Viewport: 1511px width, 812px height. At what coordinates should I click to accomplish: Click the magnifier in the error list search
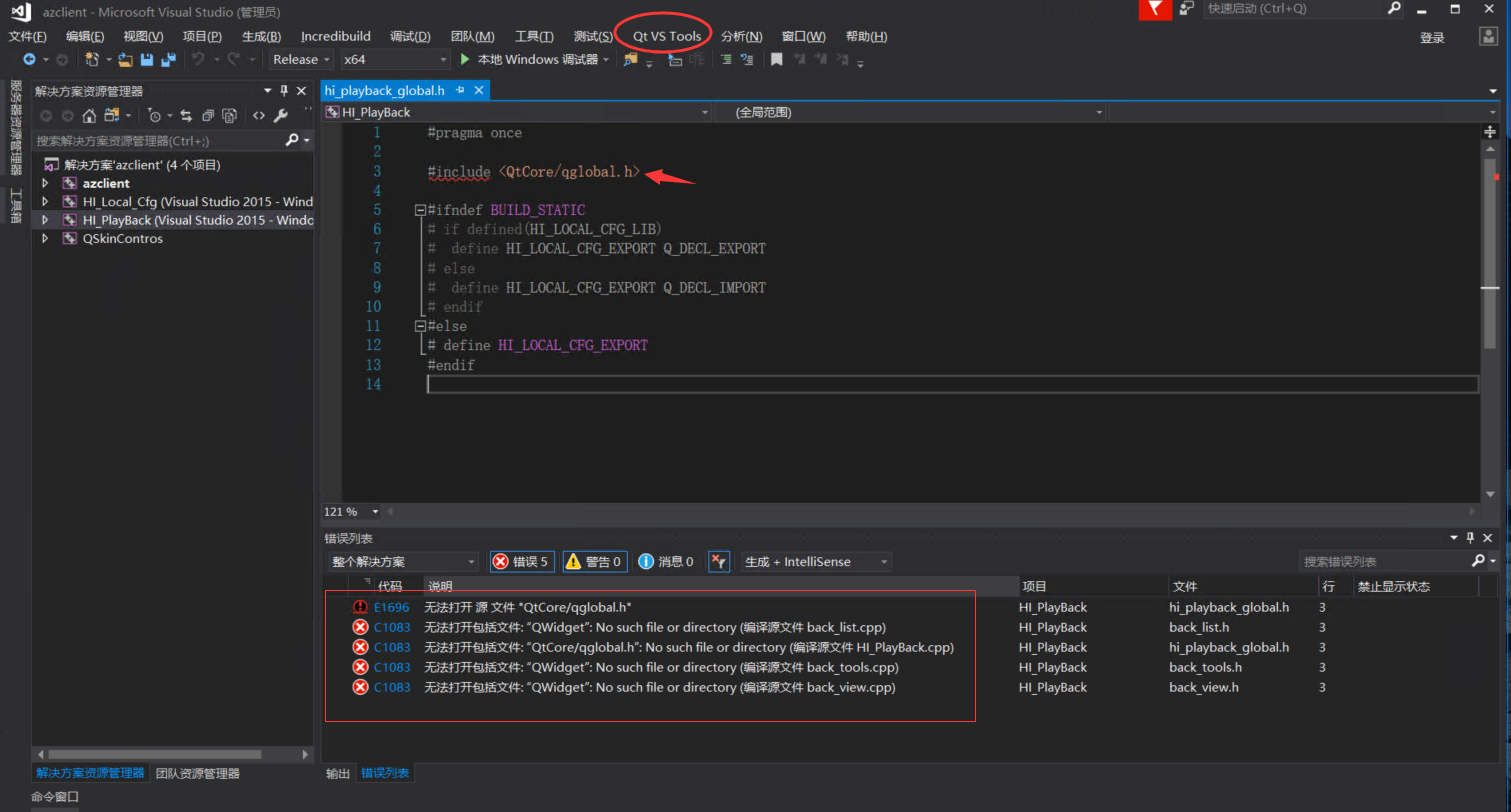[x=1478, y=561]
